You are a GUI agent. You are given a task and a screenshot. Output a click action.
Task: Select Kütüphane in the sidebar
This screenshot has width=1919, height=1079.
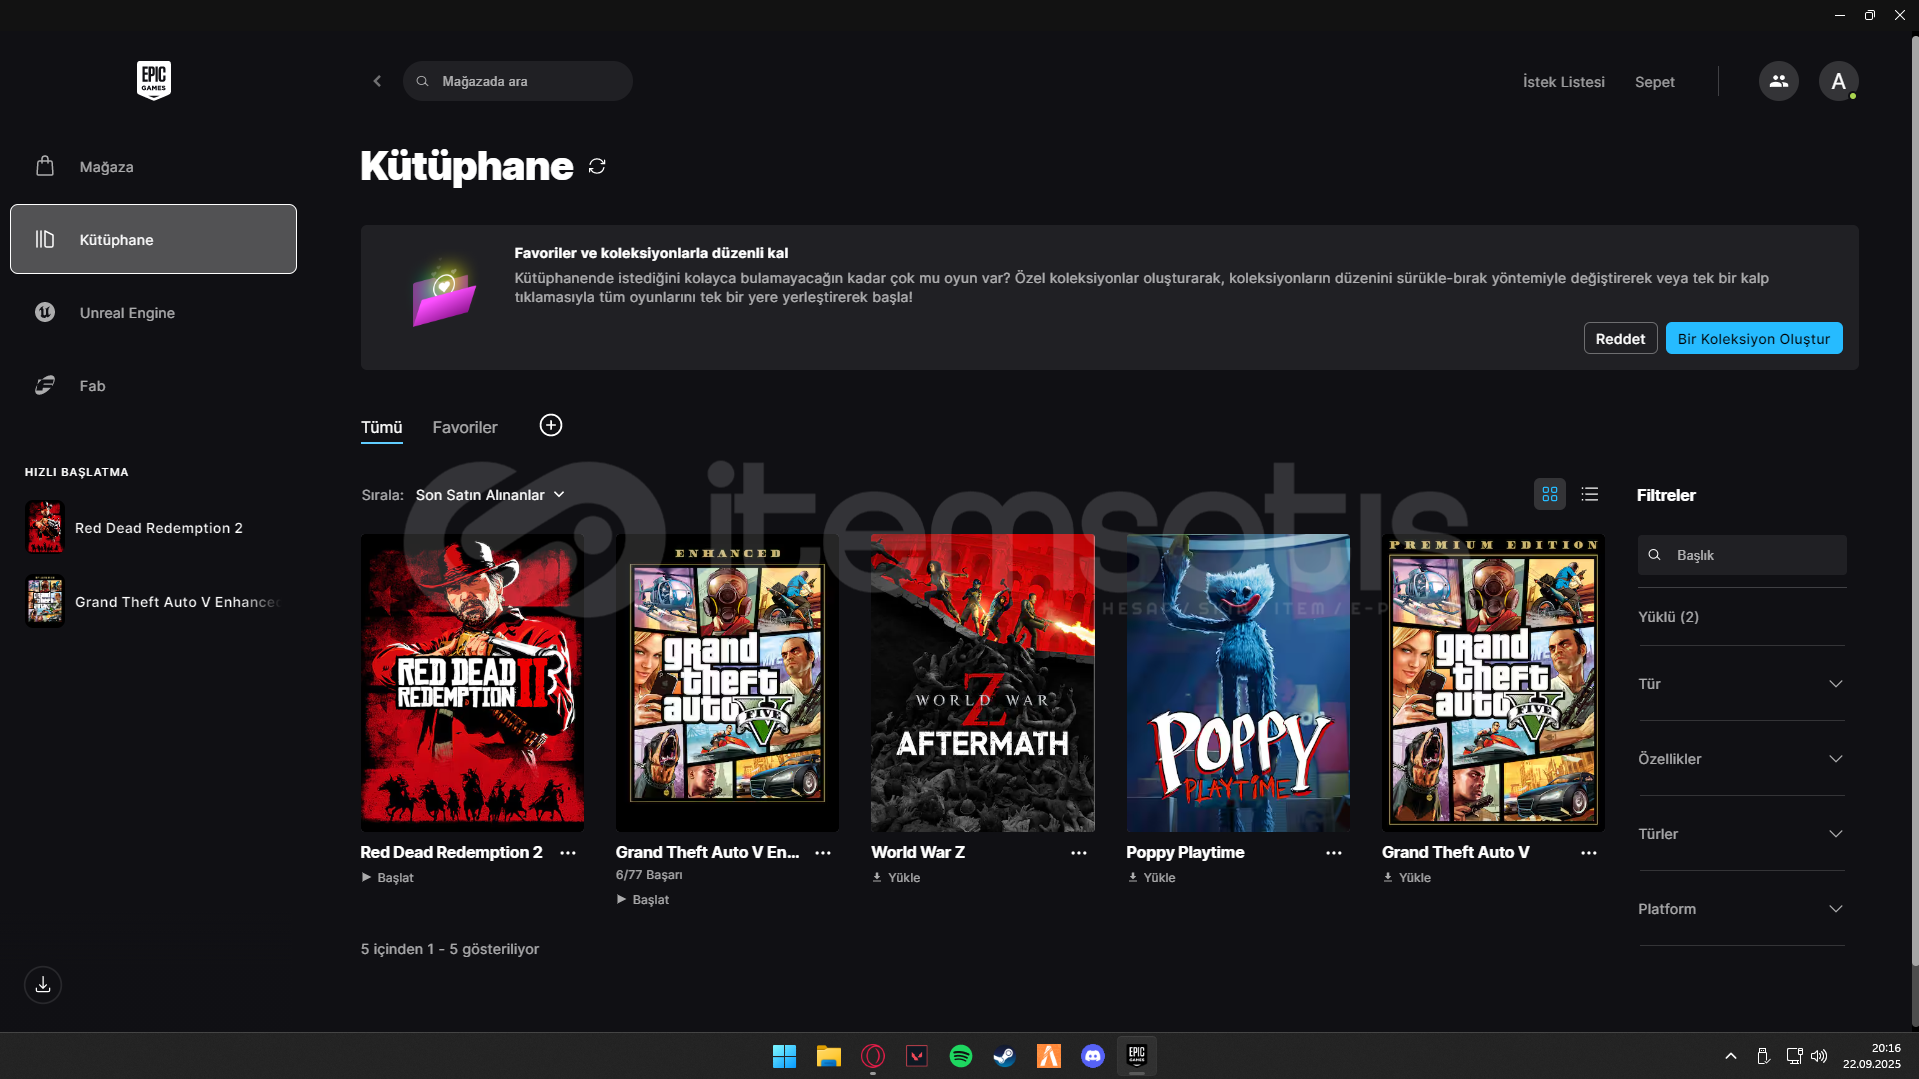(153, 239)
